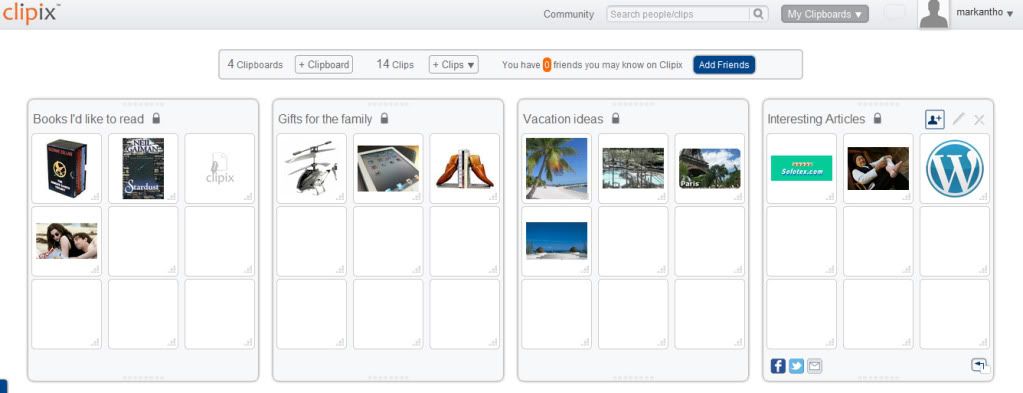
Task: Open the resort pool clip
Action: click(x=633, y=168)
